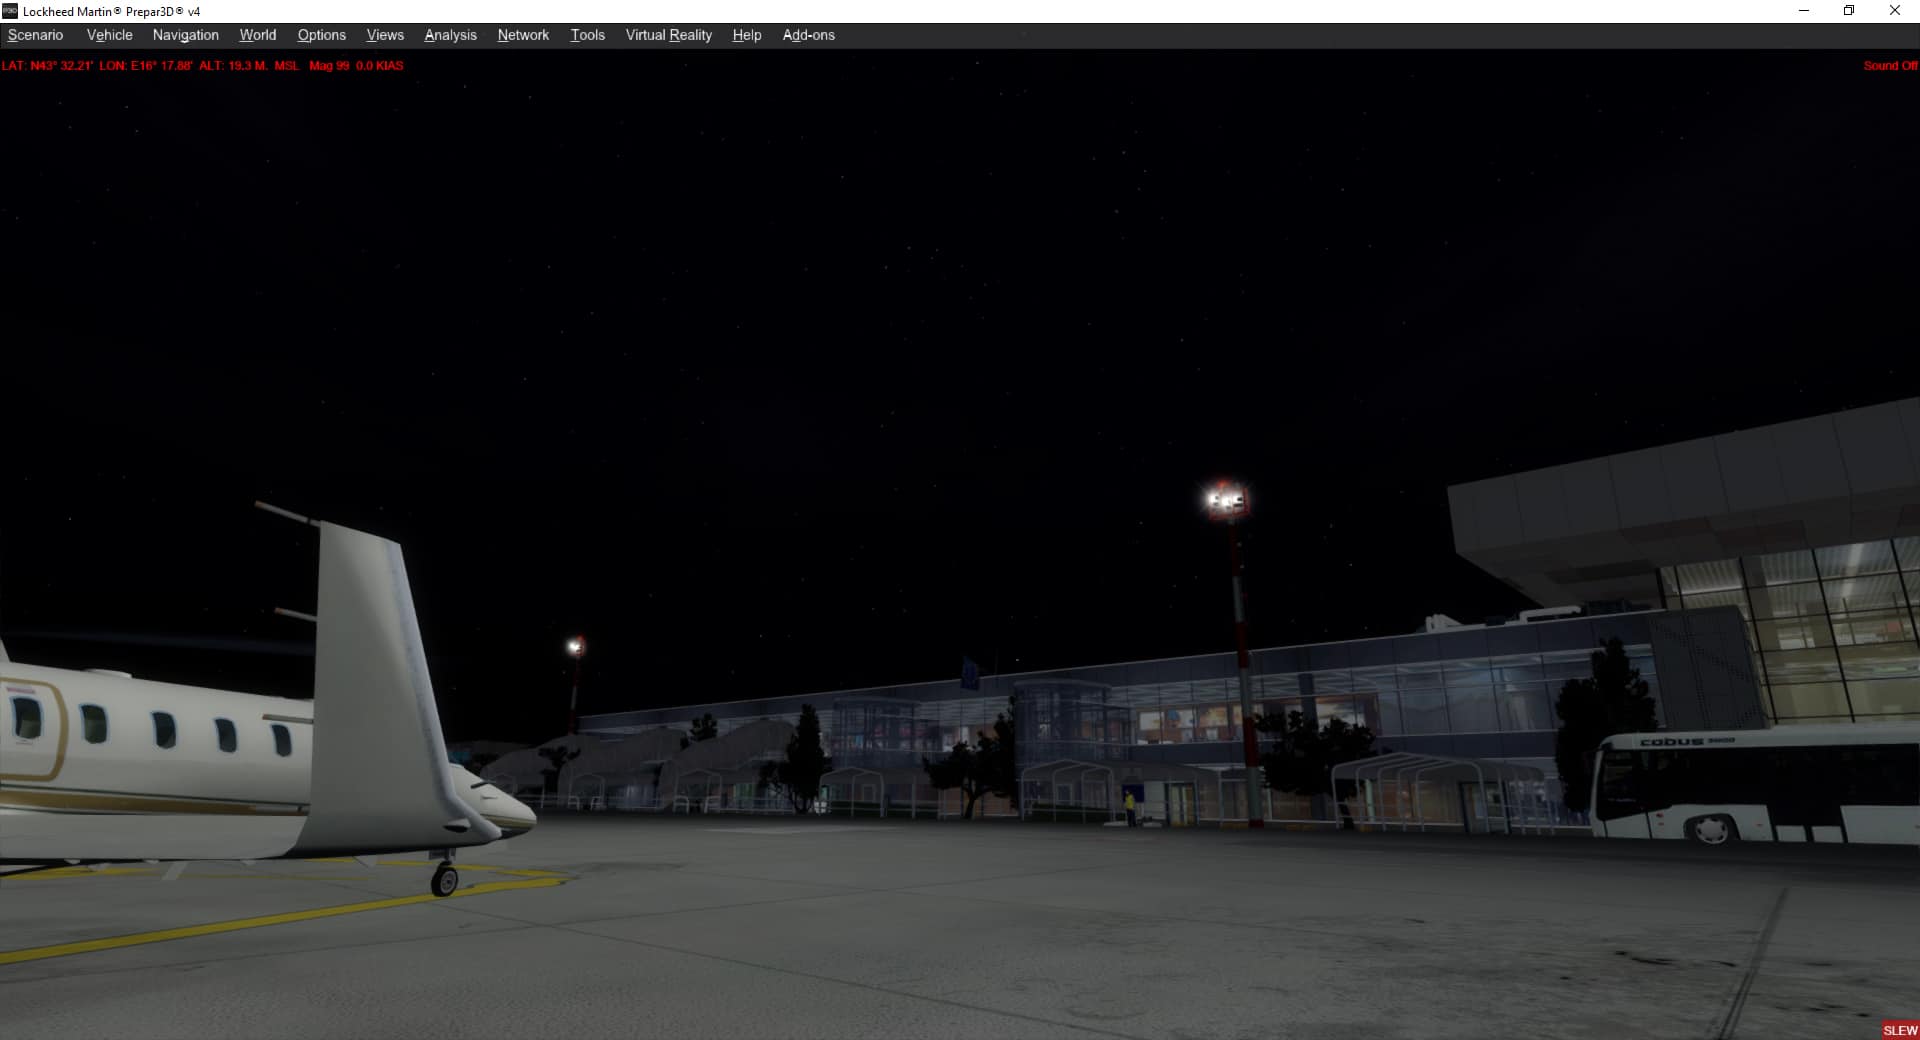Screen dimensions: 1920x1040
Task: Click the Prepar3D app icon in title bar
Action: (x=10, y=11)
